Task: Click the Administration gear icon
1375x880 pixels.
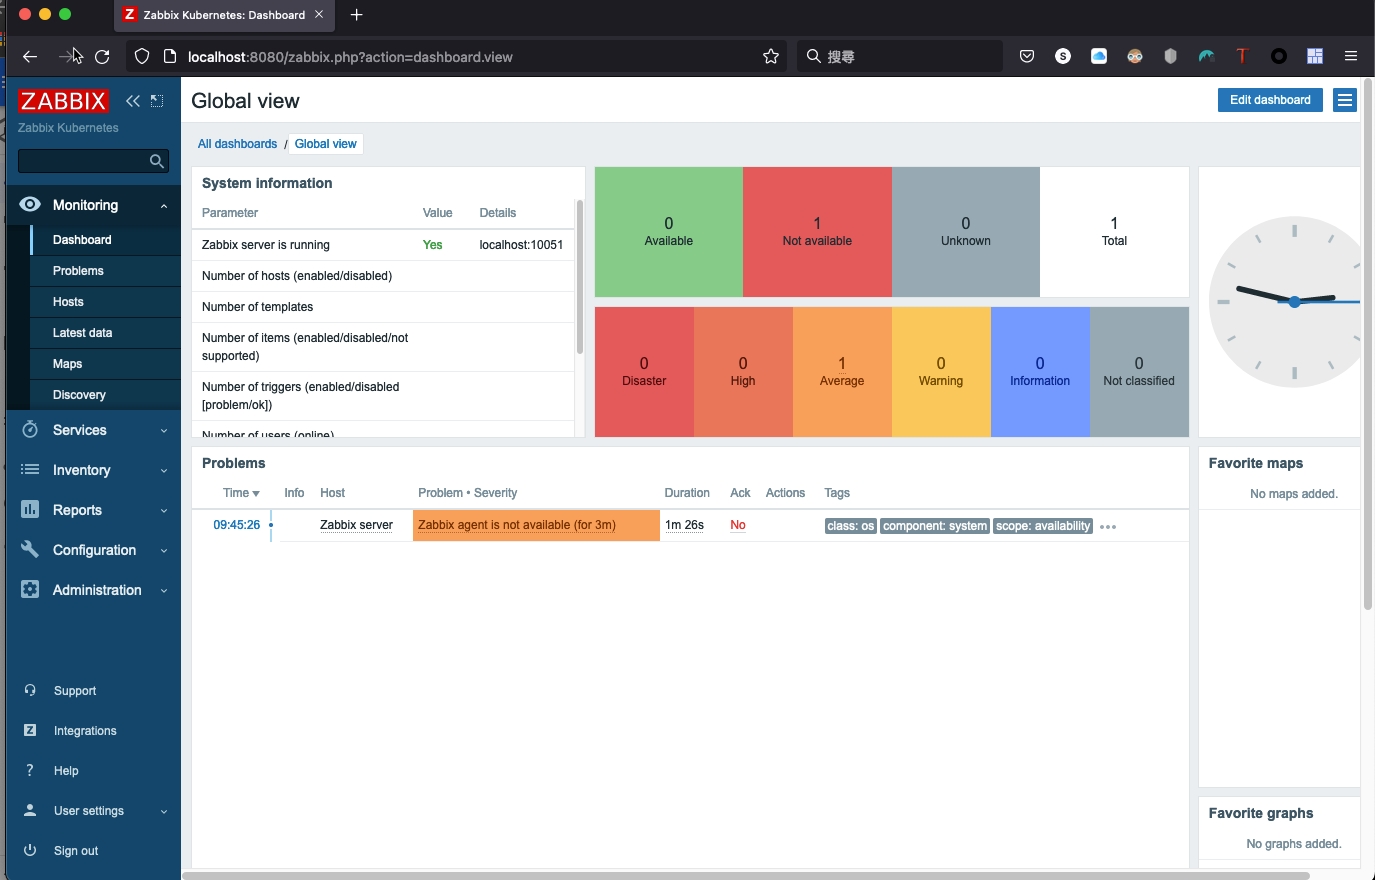Action: [30, 589]
